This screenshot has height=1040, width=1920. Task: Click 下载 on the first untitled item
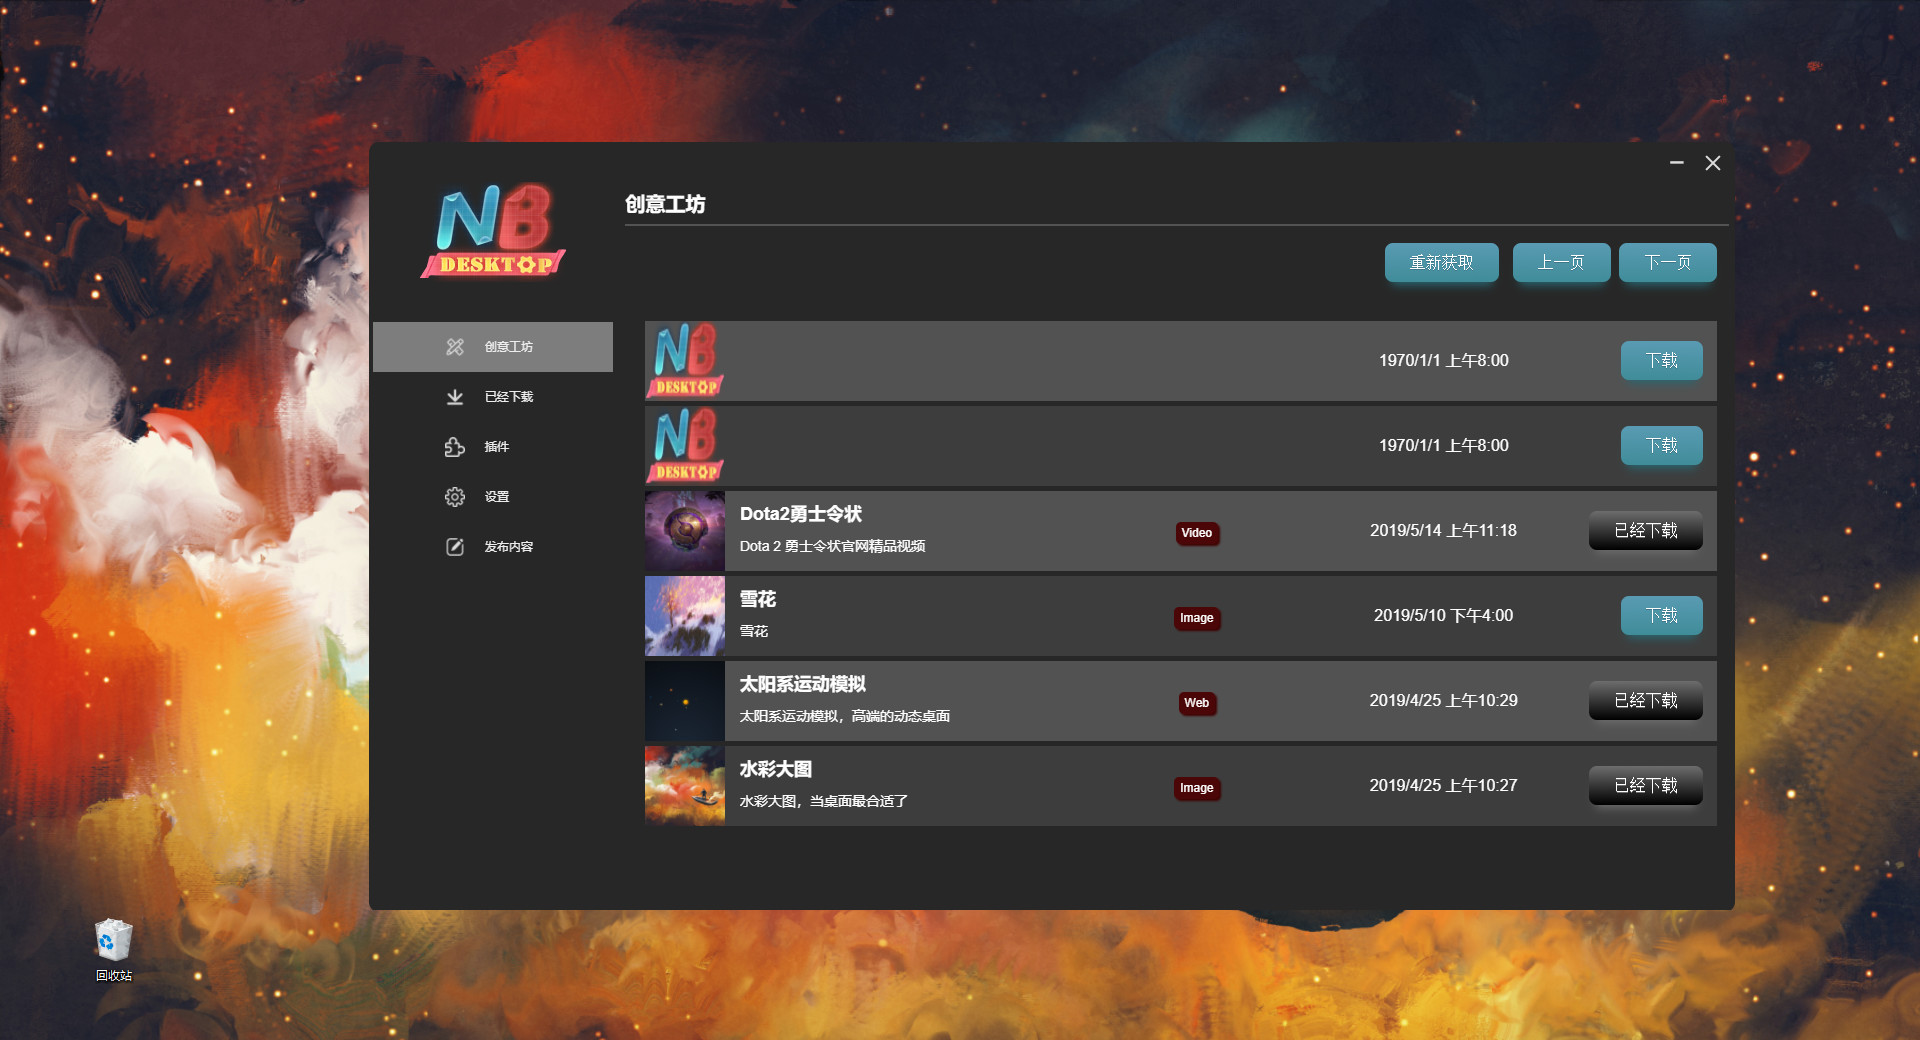[1661, 361]
